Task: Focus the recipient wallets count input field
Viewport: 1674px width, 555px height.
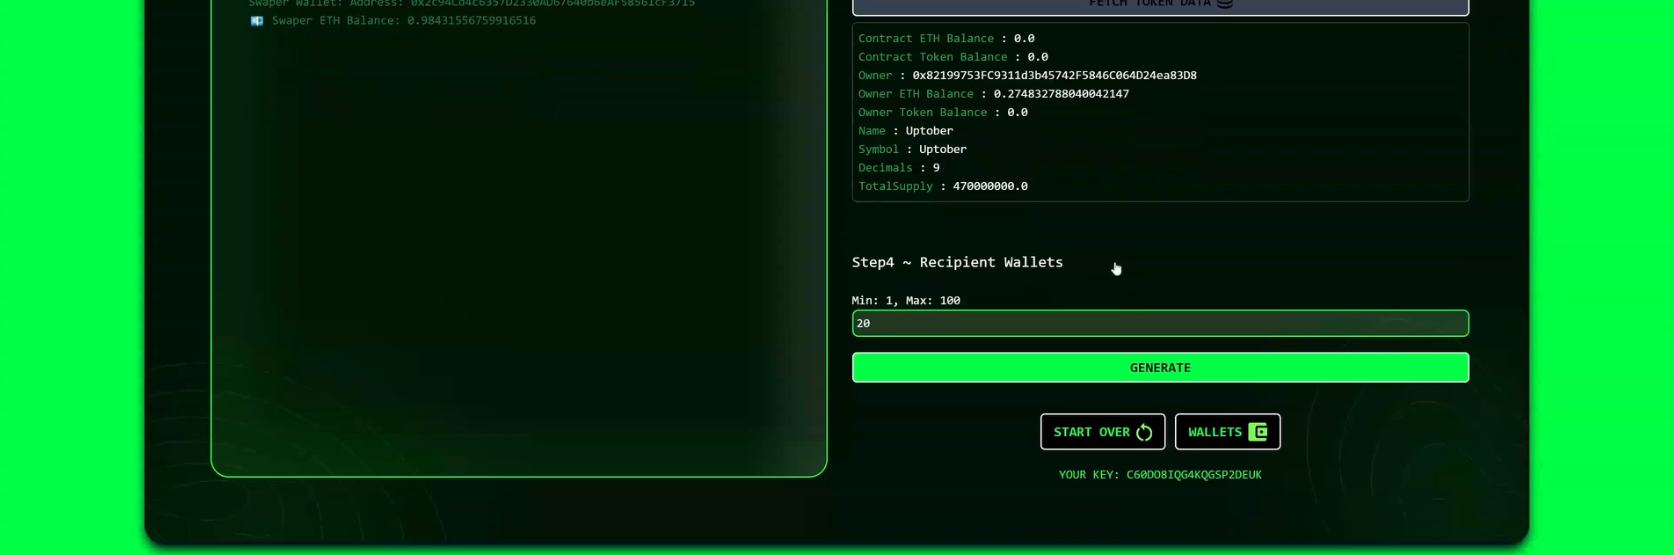Action: [x=1159, y=323]
